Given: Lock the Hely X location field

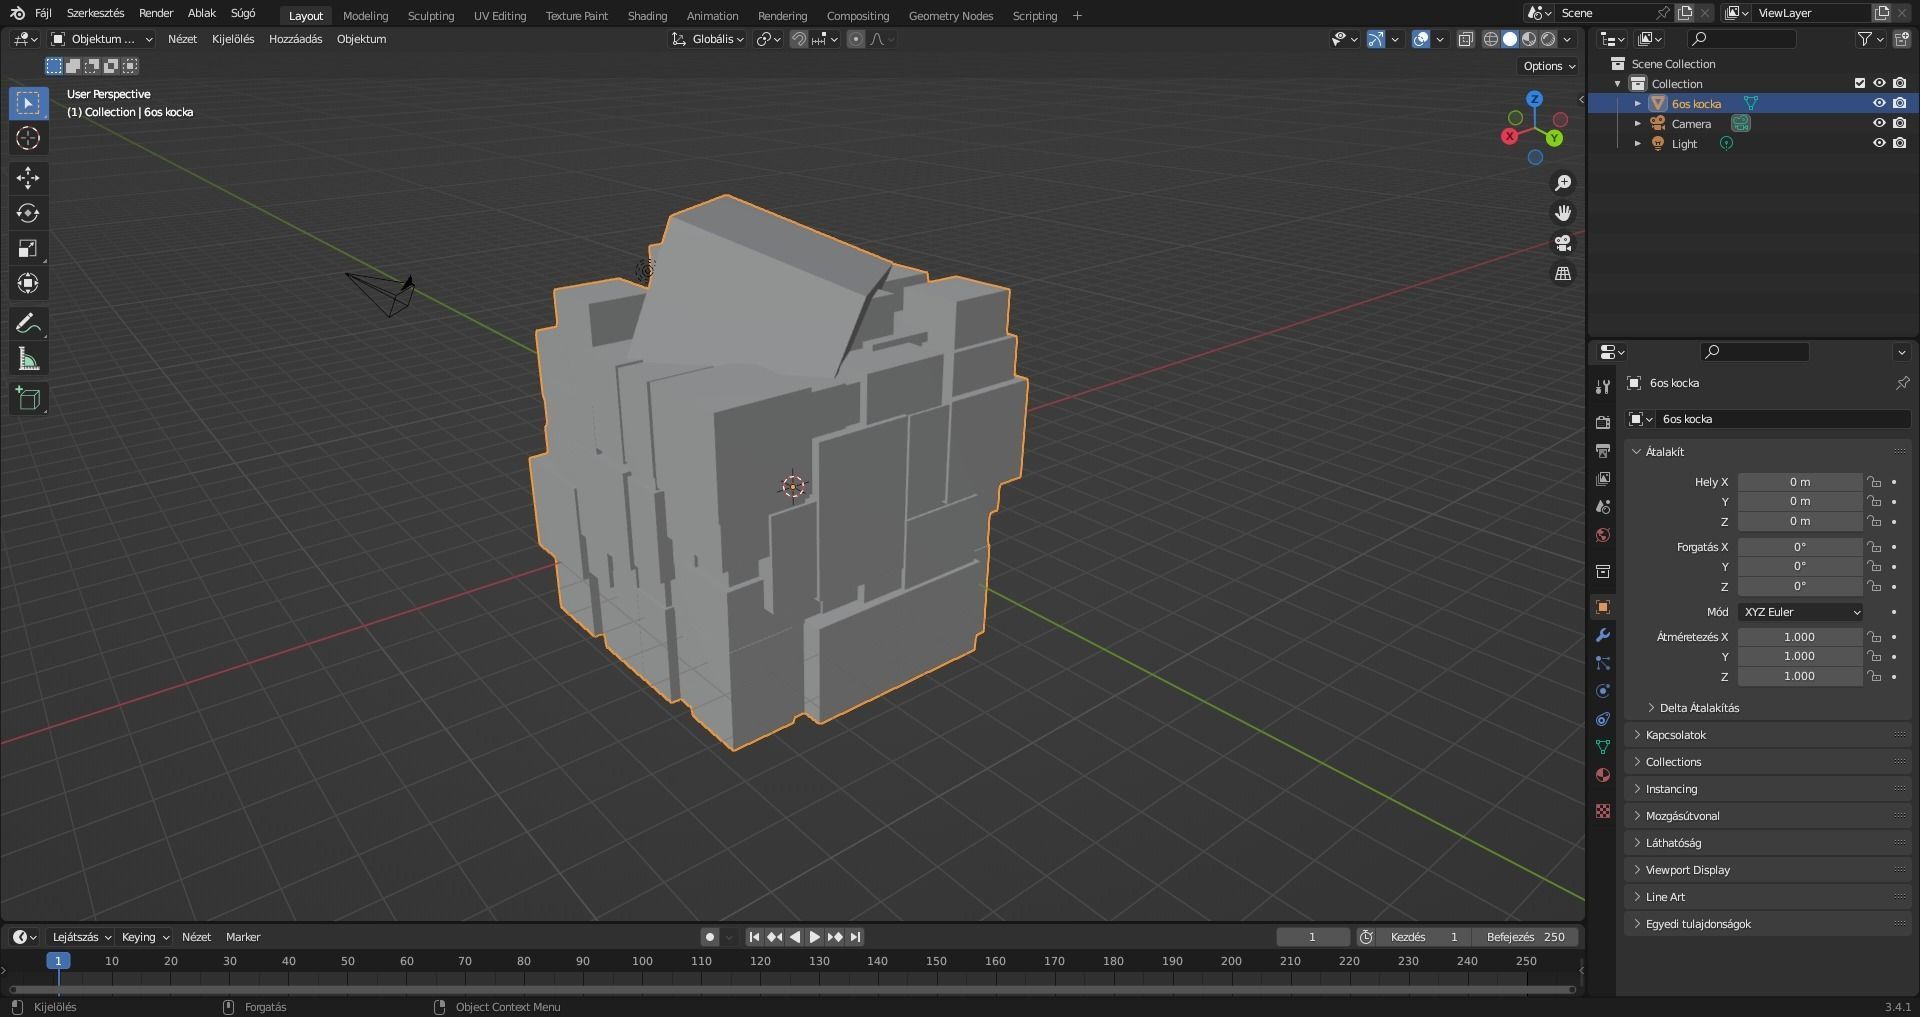Looking at the screenshot, I should [1875, 482].
